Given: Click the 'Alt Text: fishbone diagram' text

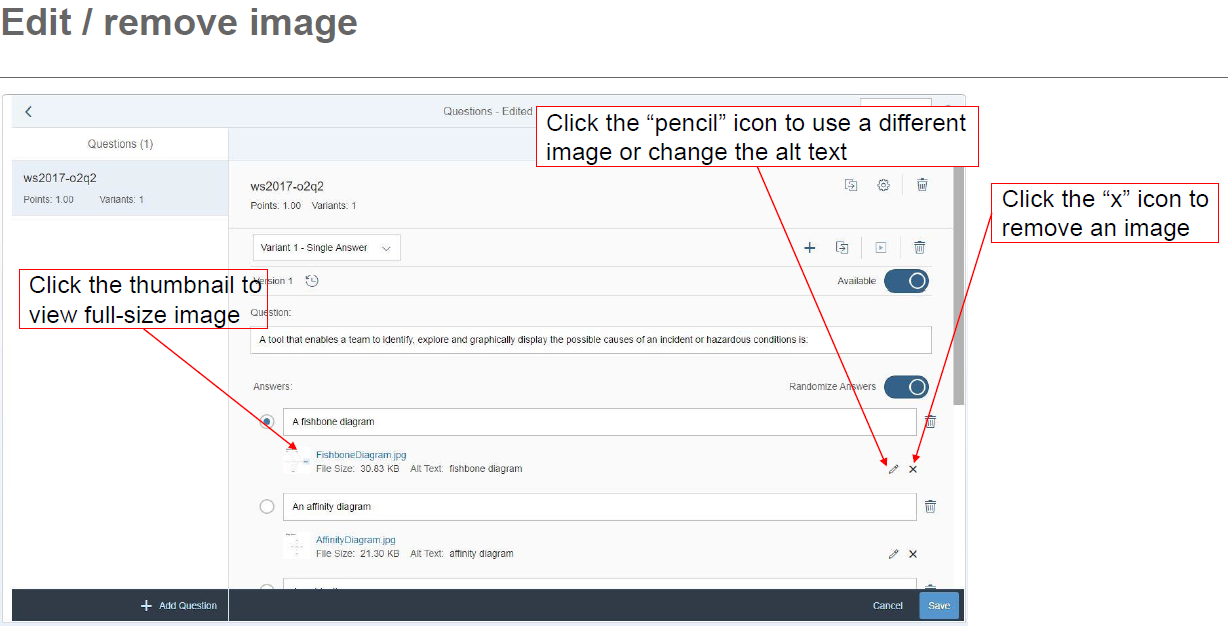Looking at the screenshot, I should coord(466,469).
